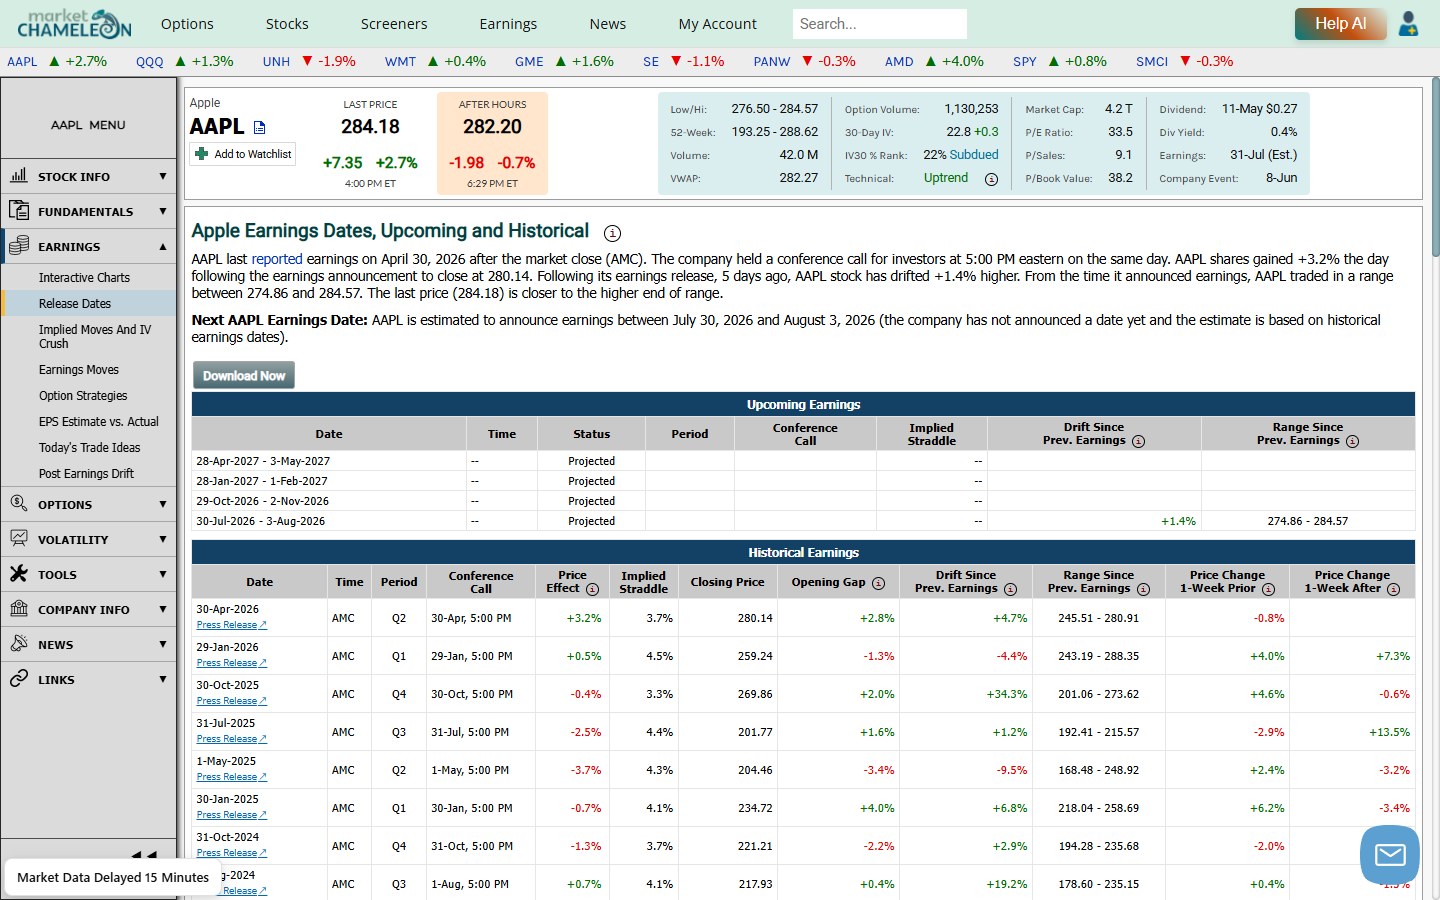Click the Stock Info bar chart icon
This screenshot has width=1440, height=900.
19,175
